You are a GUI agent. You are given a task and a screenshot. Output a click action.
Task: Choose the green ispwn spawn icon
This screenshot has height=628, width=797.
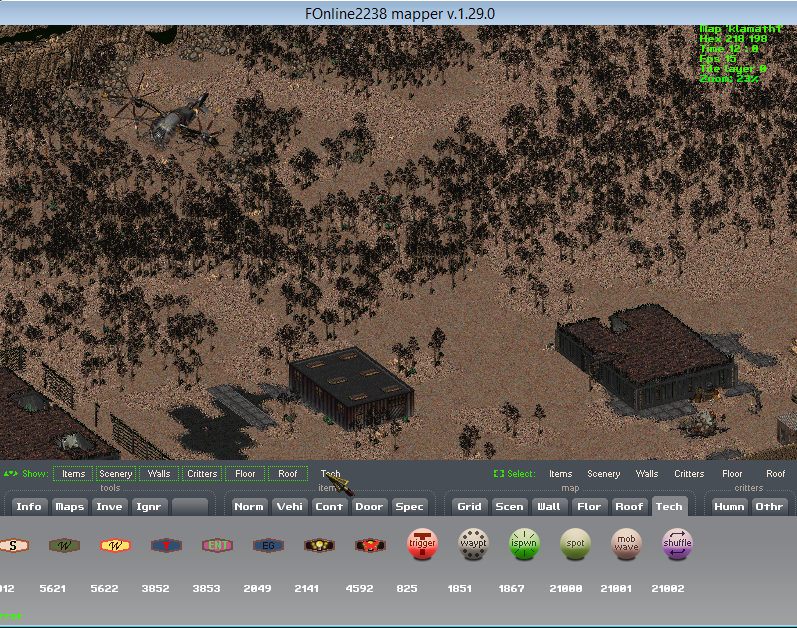pyautogui.click(x=524, y=545)
